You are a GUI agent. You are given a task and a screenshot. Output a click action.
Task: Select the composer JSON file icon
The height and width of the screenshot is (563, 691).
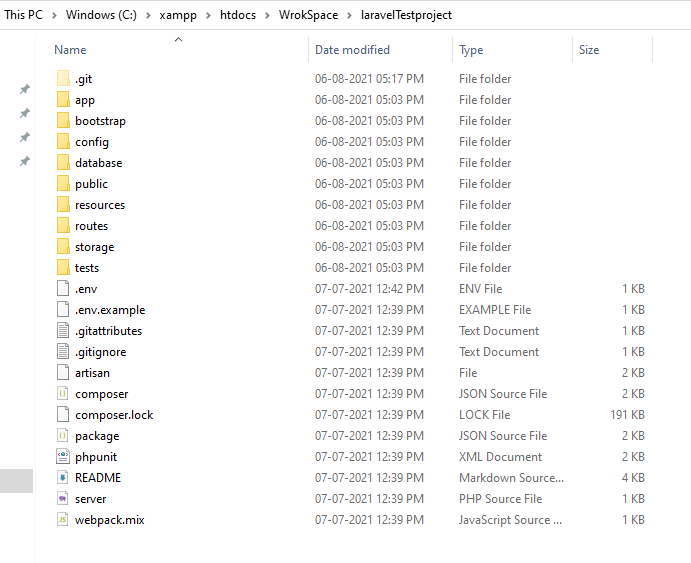pyautogui.click(x=63, y=394)
